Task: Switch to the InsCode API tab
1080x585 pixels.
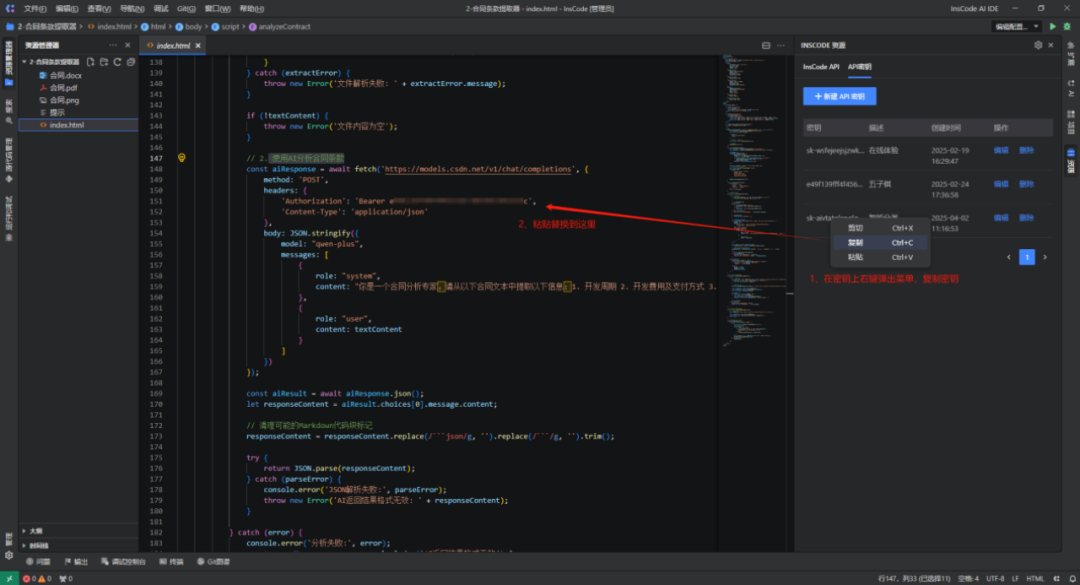Action: 821,67
